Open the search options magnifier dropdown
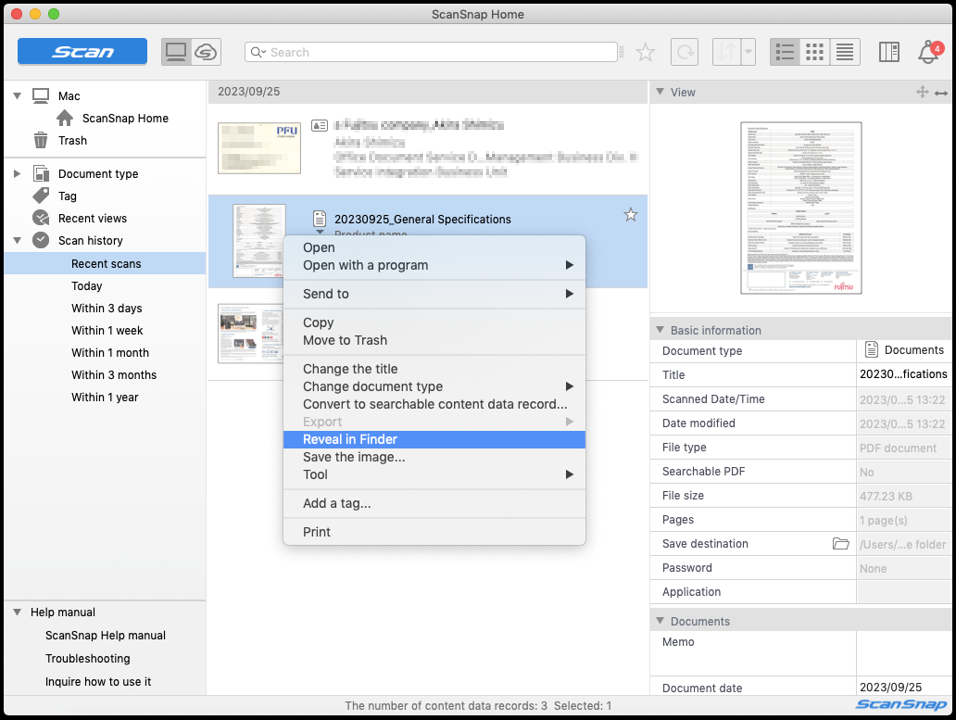 click(x=259, y=52)
